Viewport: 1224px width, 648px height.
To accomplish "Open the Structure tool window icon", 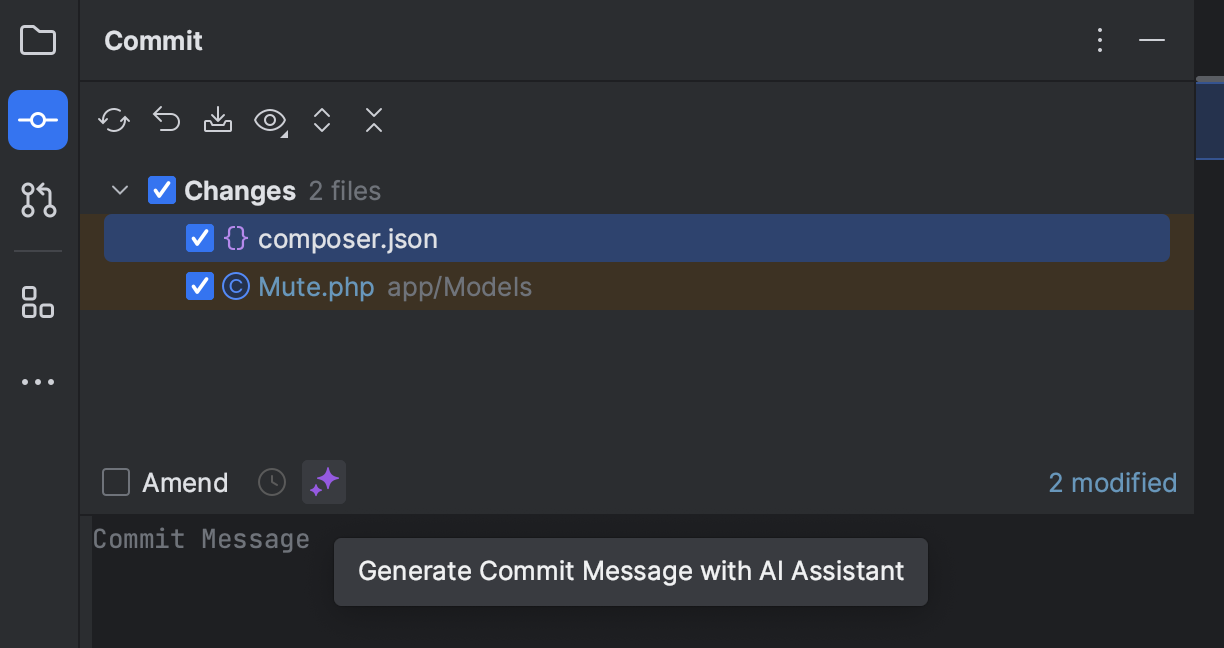I will pyautogui.click(x=38, y=301).
